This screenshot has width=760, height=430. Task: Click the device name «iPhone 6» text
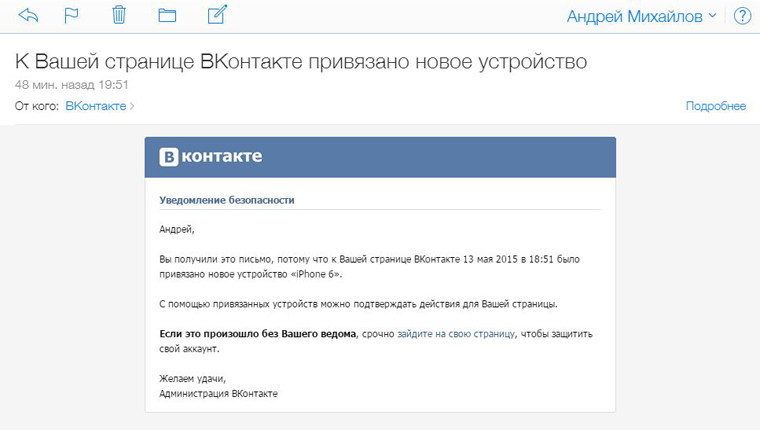(315, 274)
